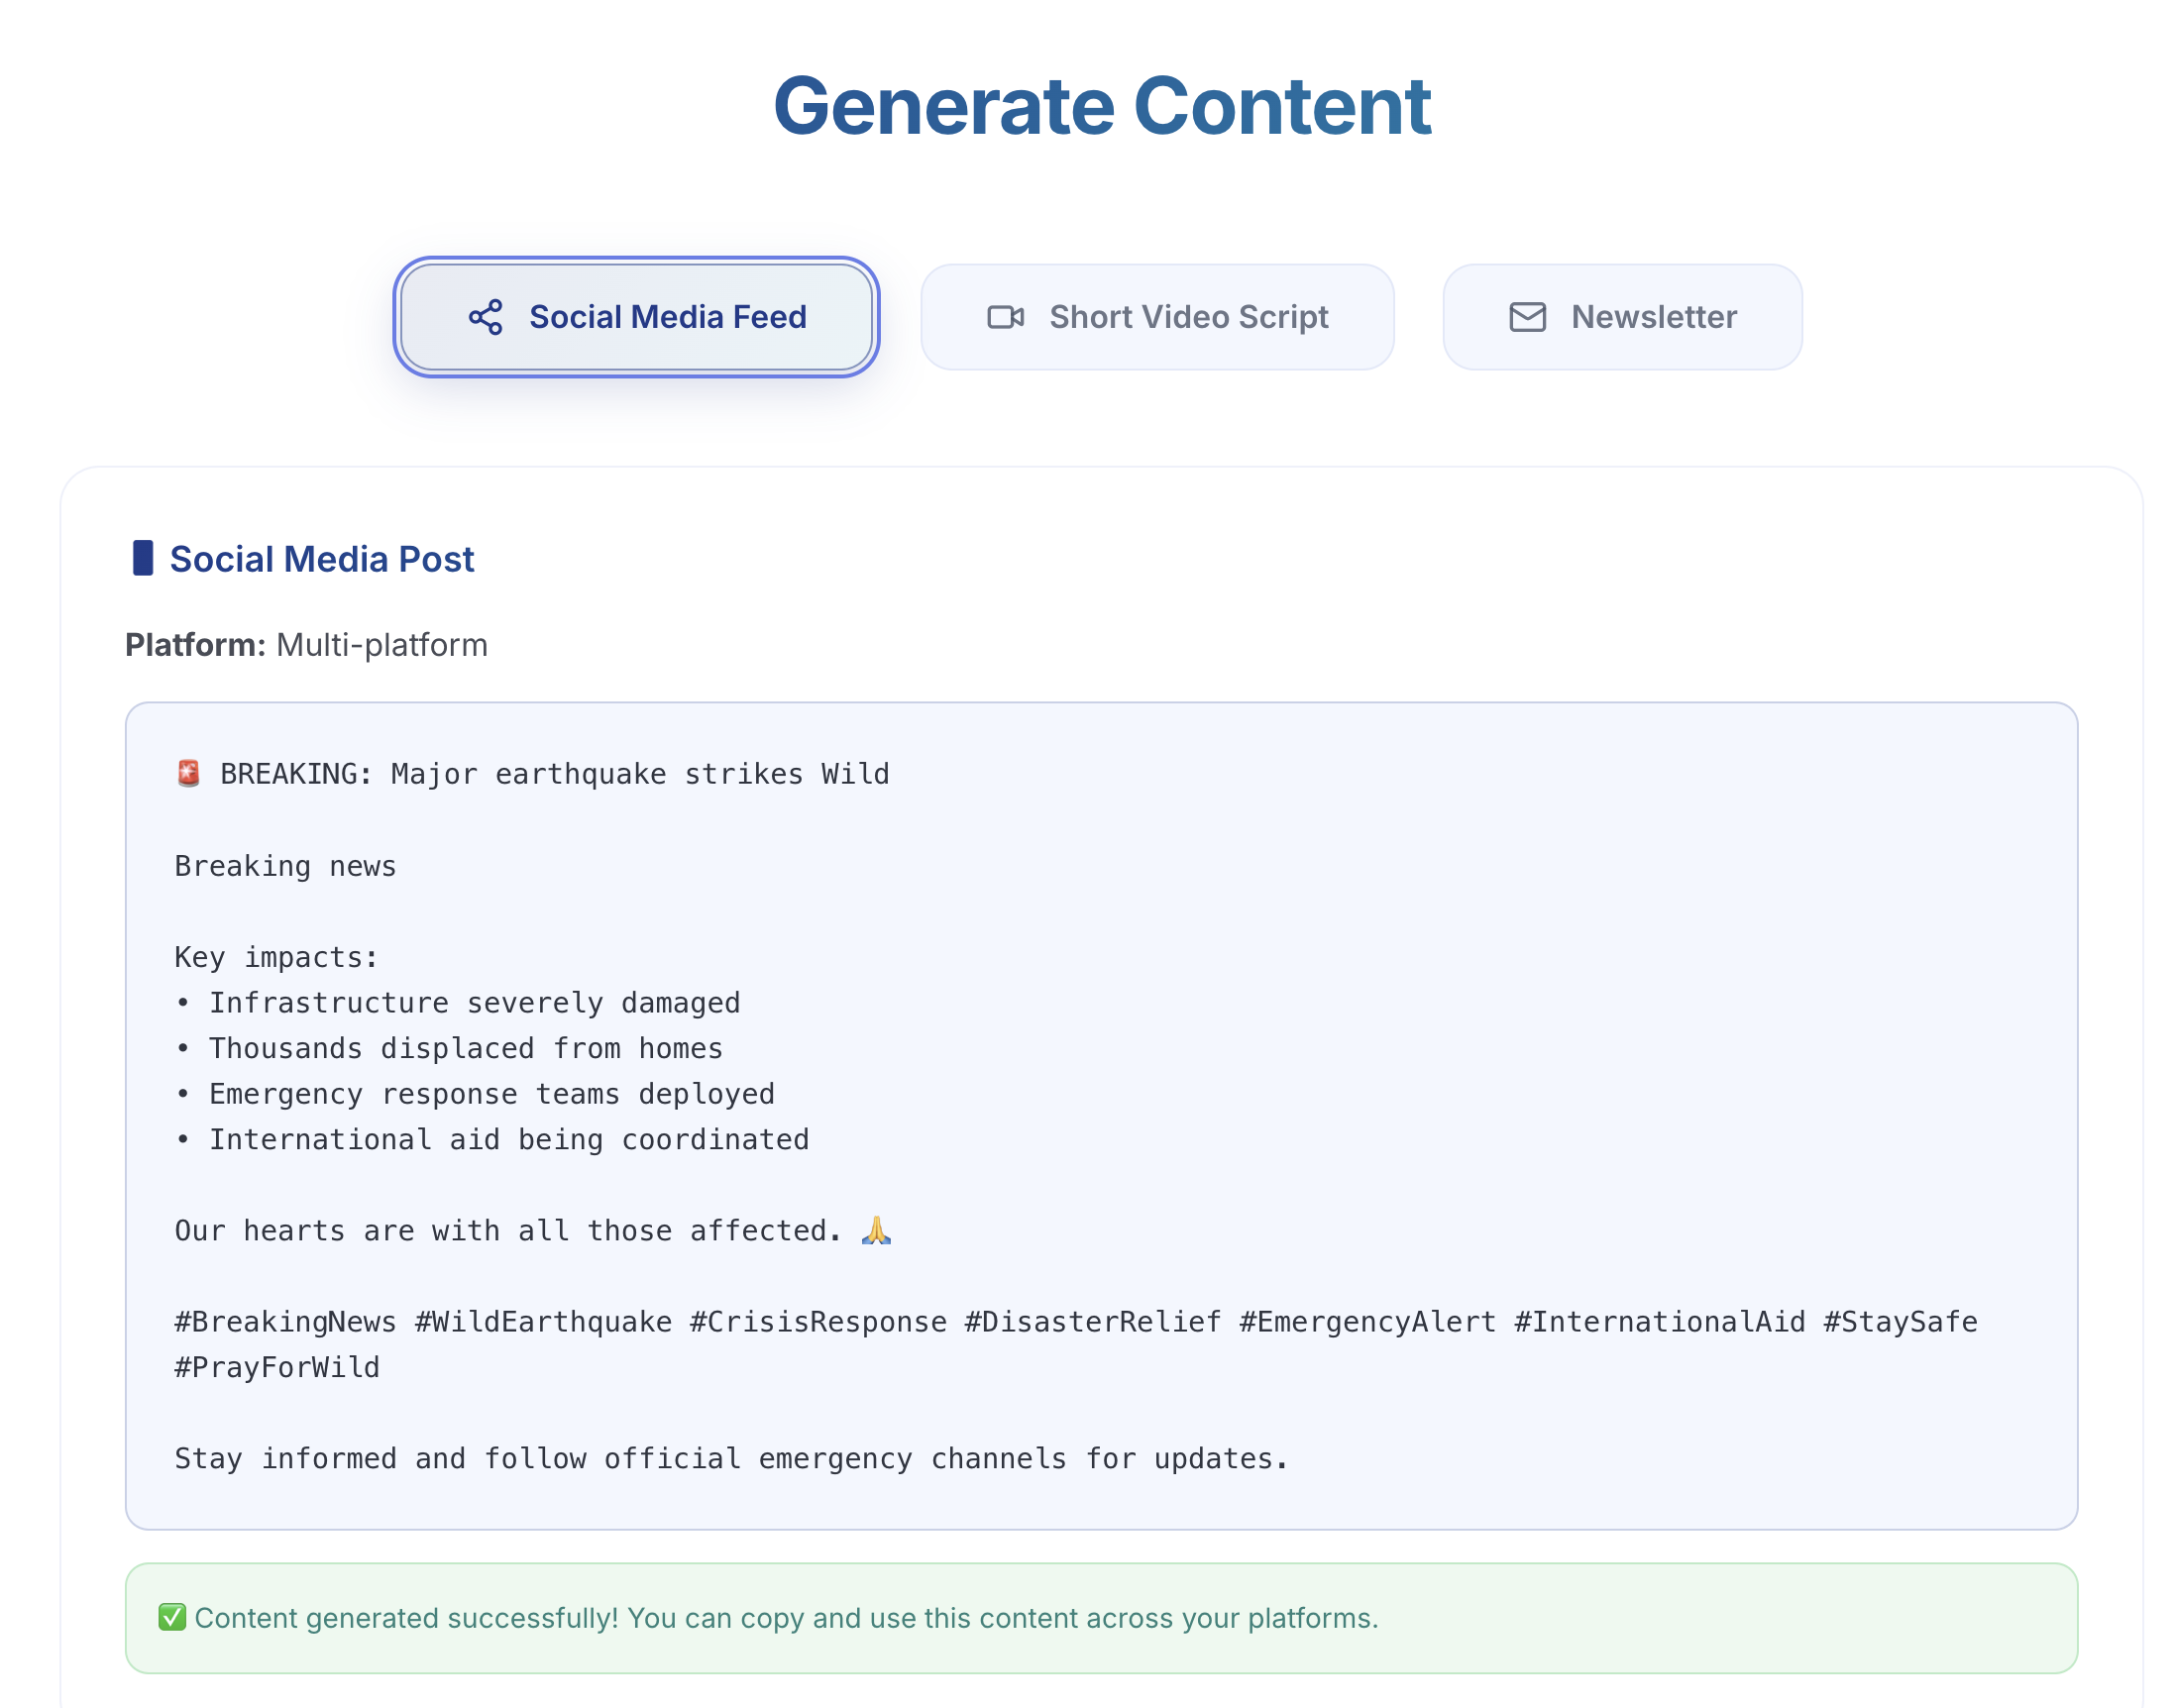Click the green checkmark in success message
The width and height of the screenshot is (2176, 1708).
pos(172,1617)
